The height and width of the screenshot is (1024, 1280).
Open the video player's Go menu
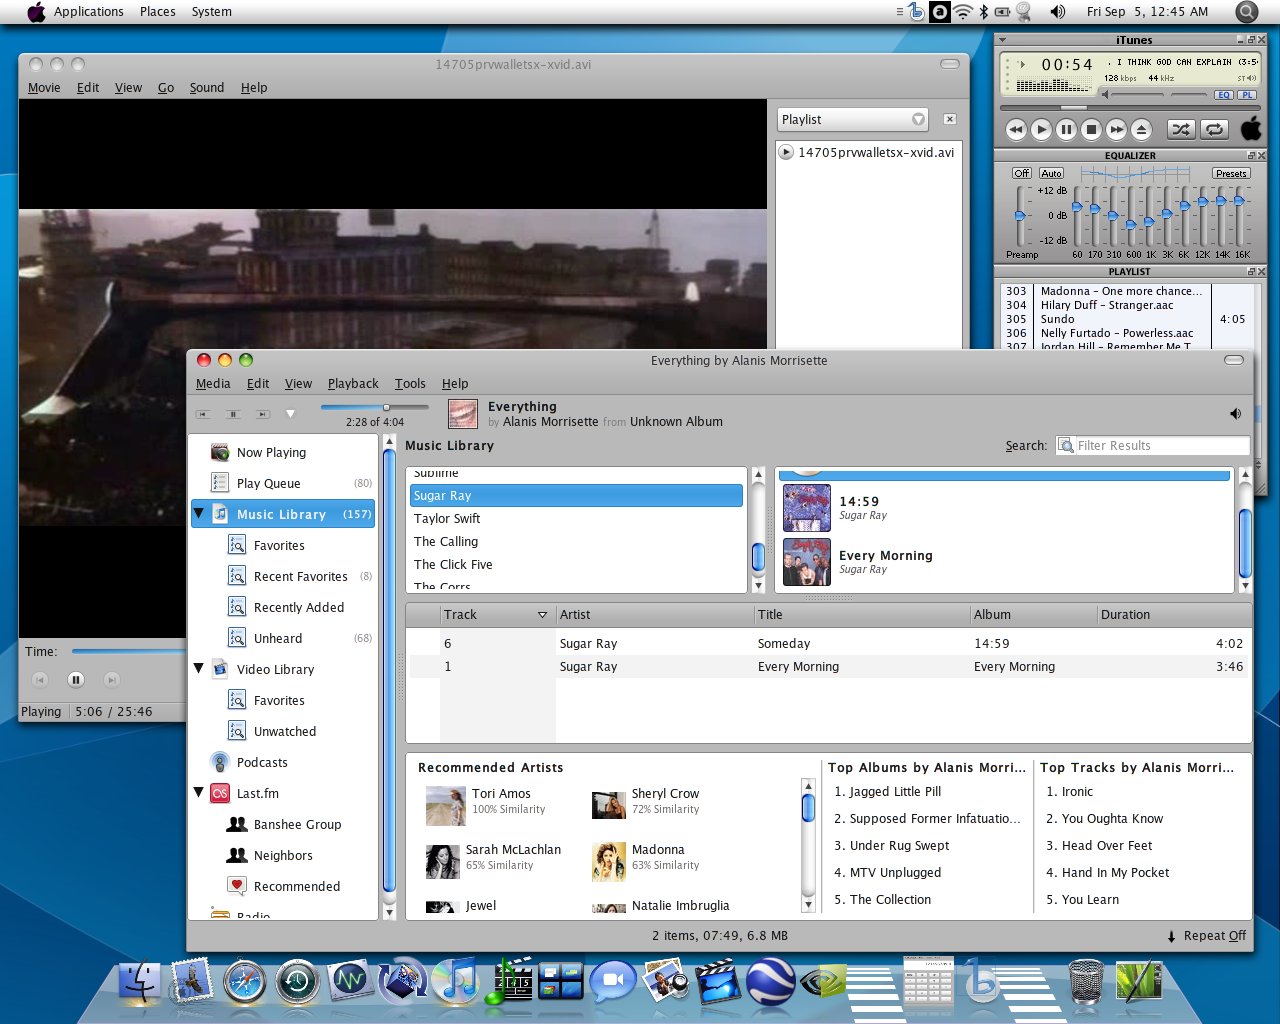[166, 87]
